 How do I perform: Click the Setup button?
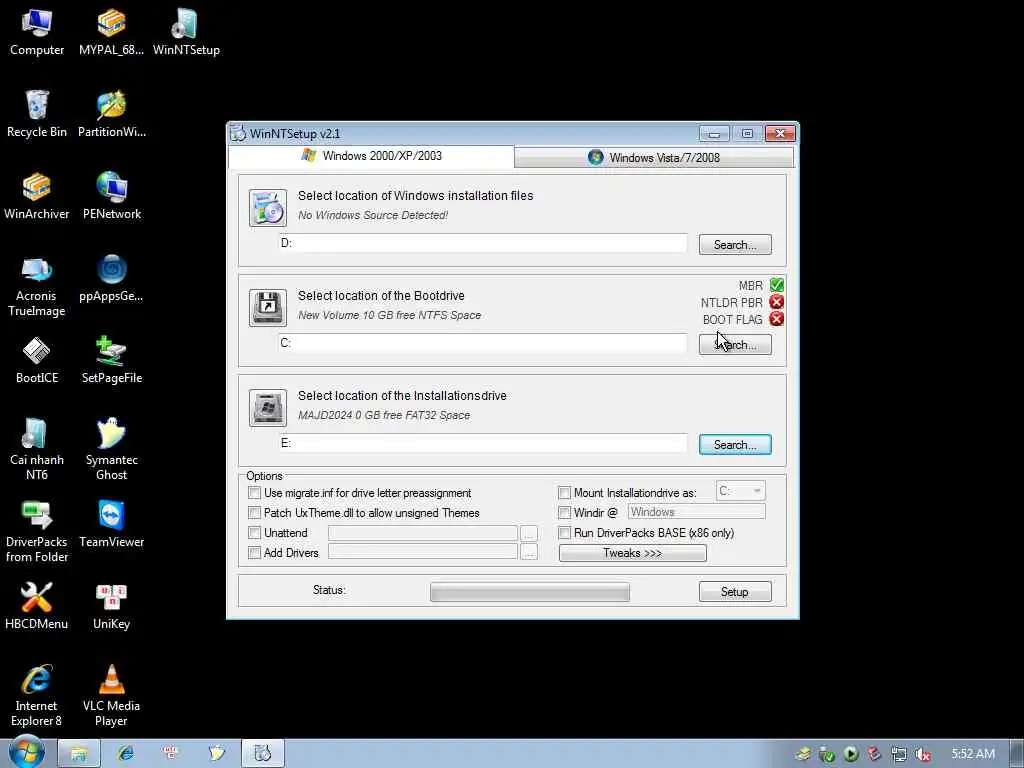click(x=735, y=592)
